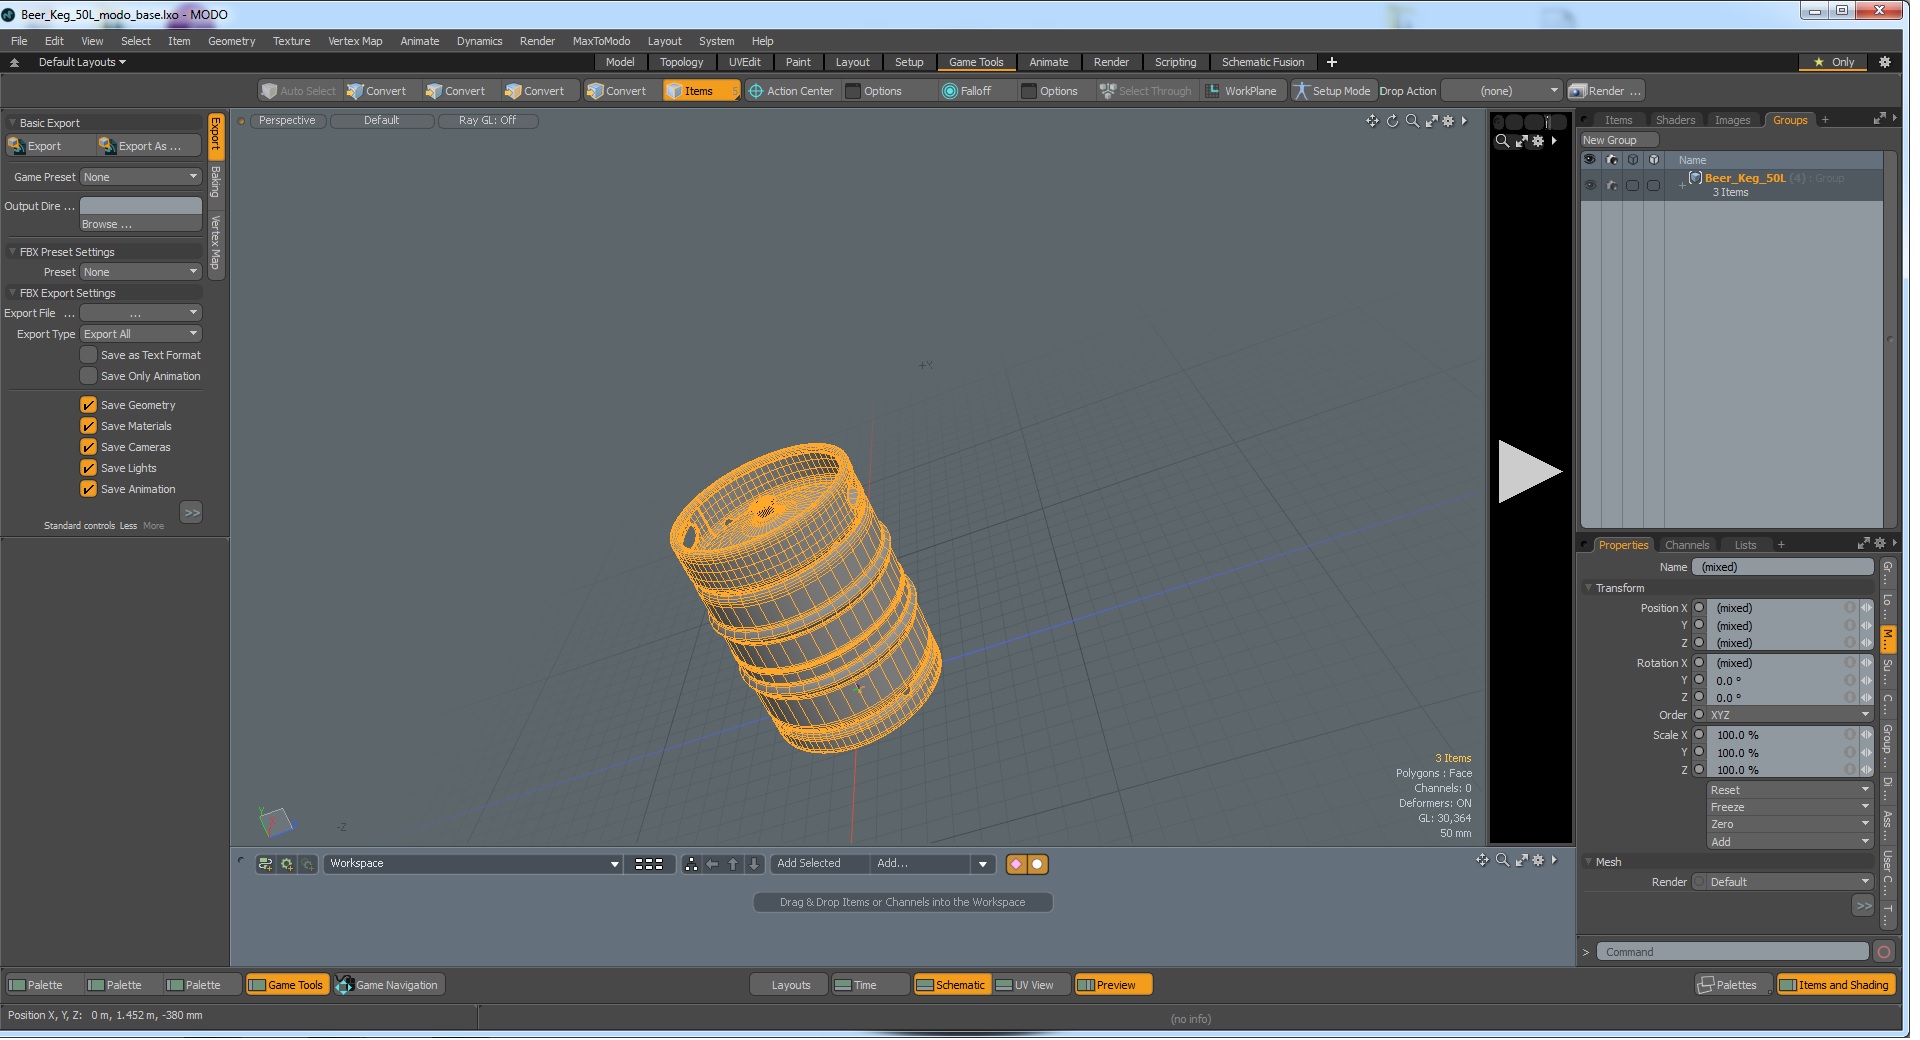Open the Workspace dropdown in the schematic
Viewport: 1920px width, 1040px height.
pos(473,864)
